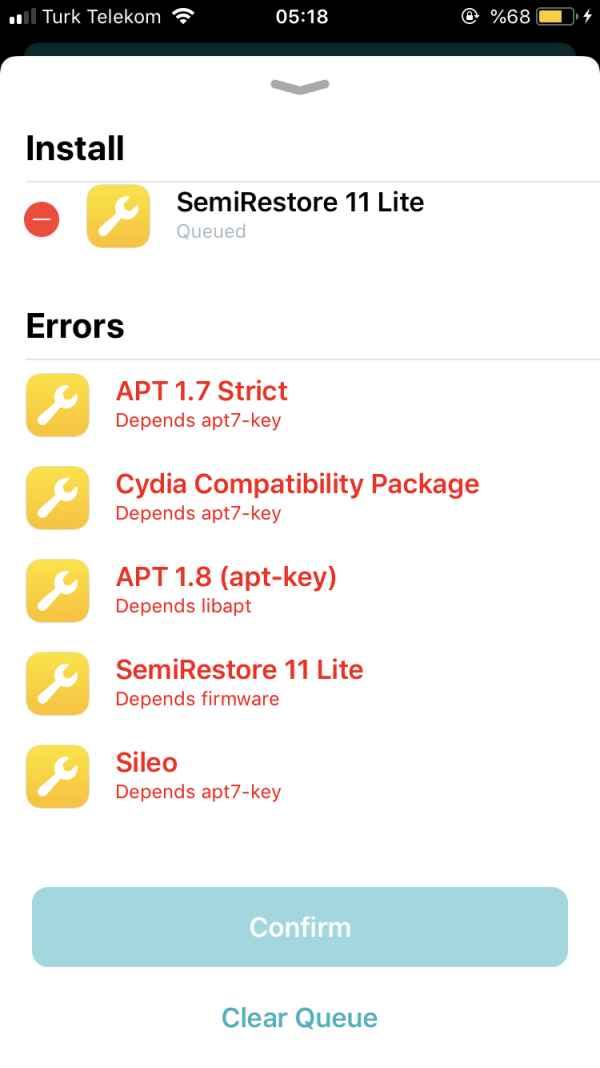Select the Cydia Compatibility Package error title
The width and height of the screenshot is (600, 1068).
[x=297, y=484]
